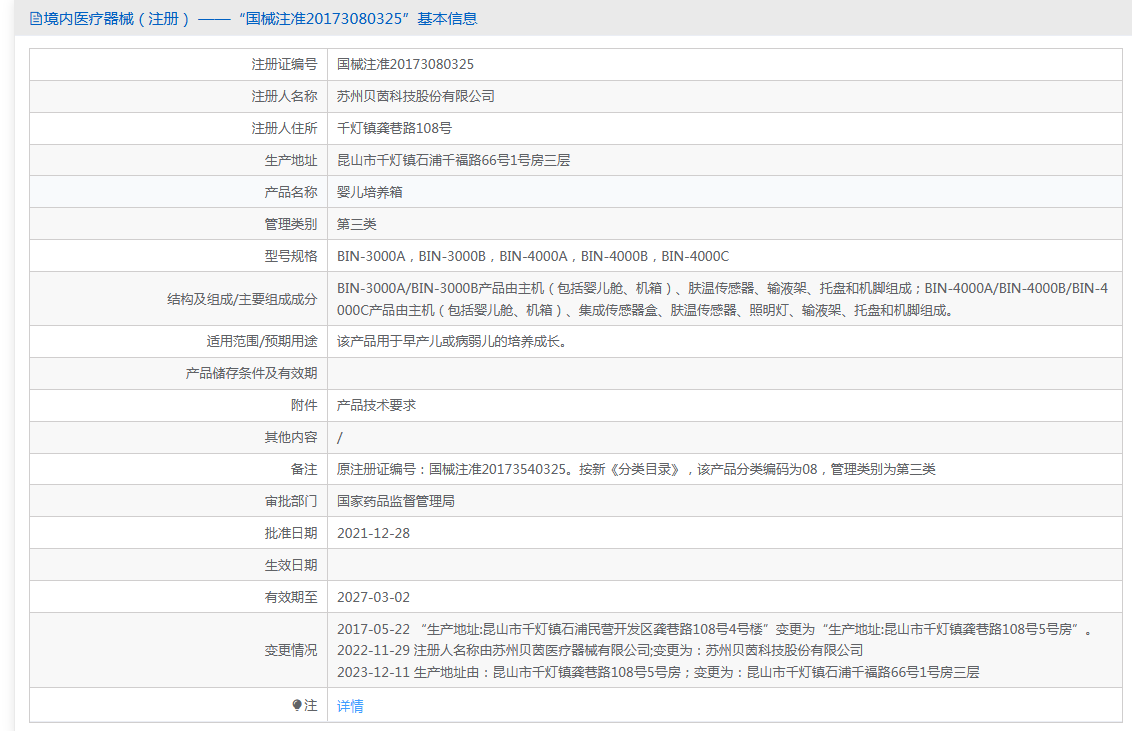Click registrant address 千灯镇龚巷路108号
Screen dimensions: 1132x731
[394, 128]
